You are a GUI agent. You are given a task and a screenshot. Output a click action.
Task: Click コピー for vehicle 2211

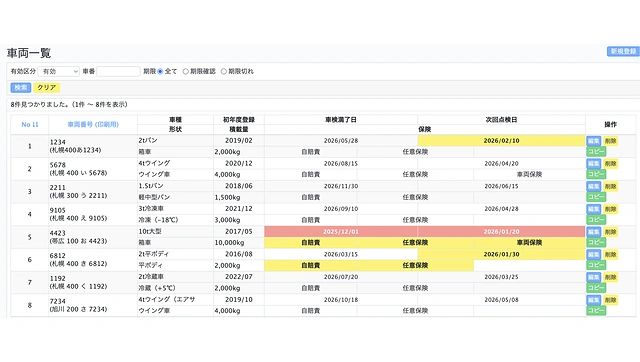tap(596, 197)
